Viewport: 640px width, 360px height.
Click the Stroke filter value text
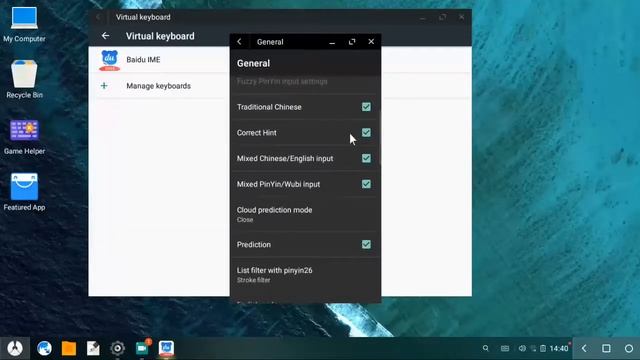click(253, 280)
